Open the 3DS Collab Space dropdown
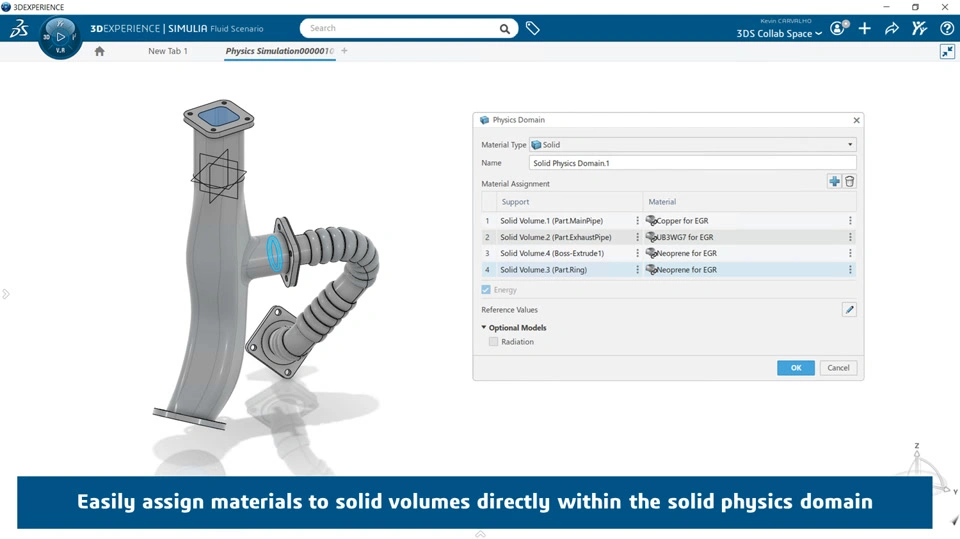 tap(779, 34)
